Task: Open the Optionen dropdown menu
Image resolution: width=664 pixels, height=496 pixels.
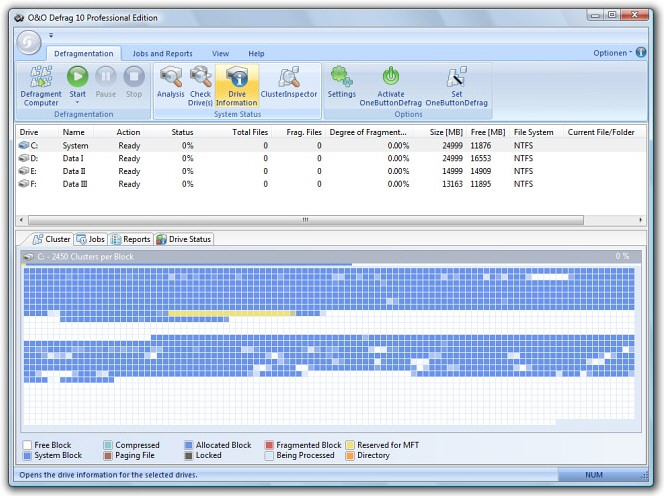Action: [612, 53]
